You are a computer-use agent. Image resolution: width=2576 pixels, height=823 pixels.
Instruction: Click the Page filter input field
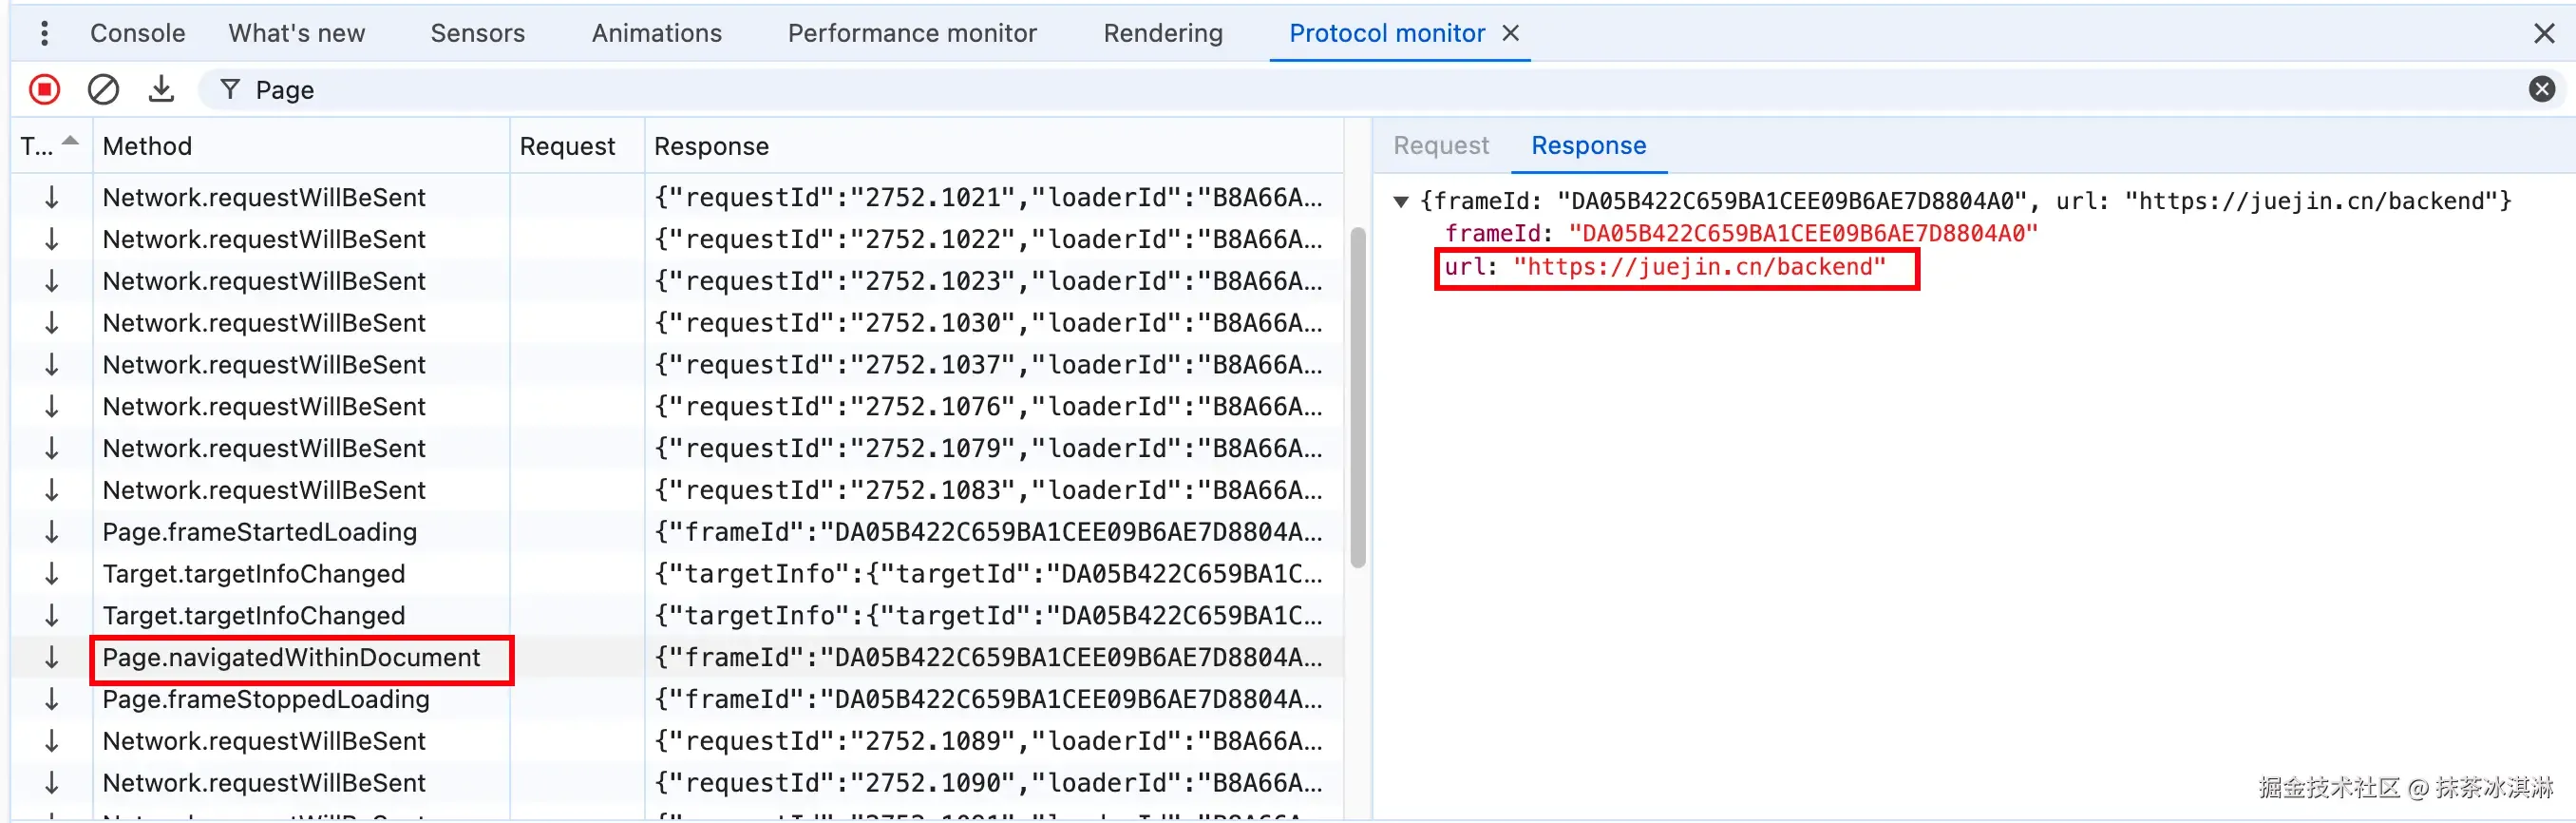(1385, 90)
